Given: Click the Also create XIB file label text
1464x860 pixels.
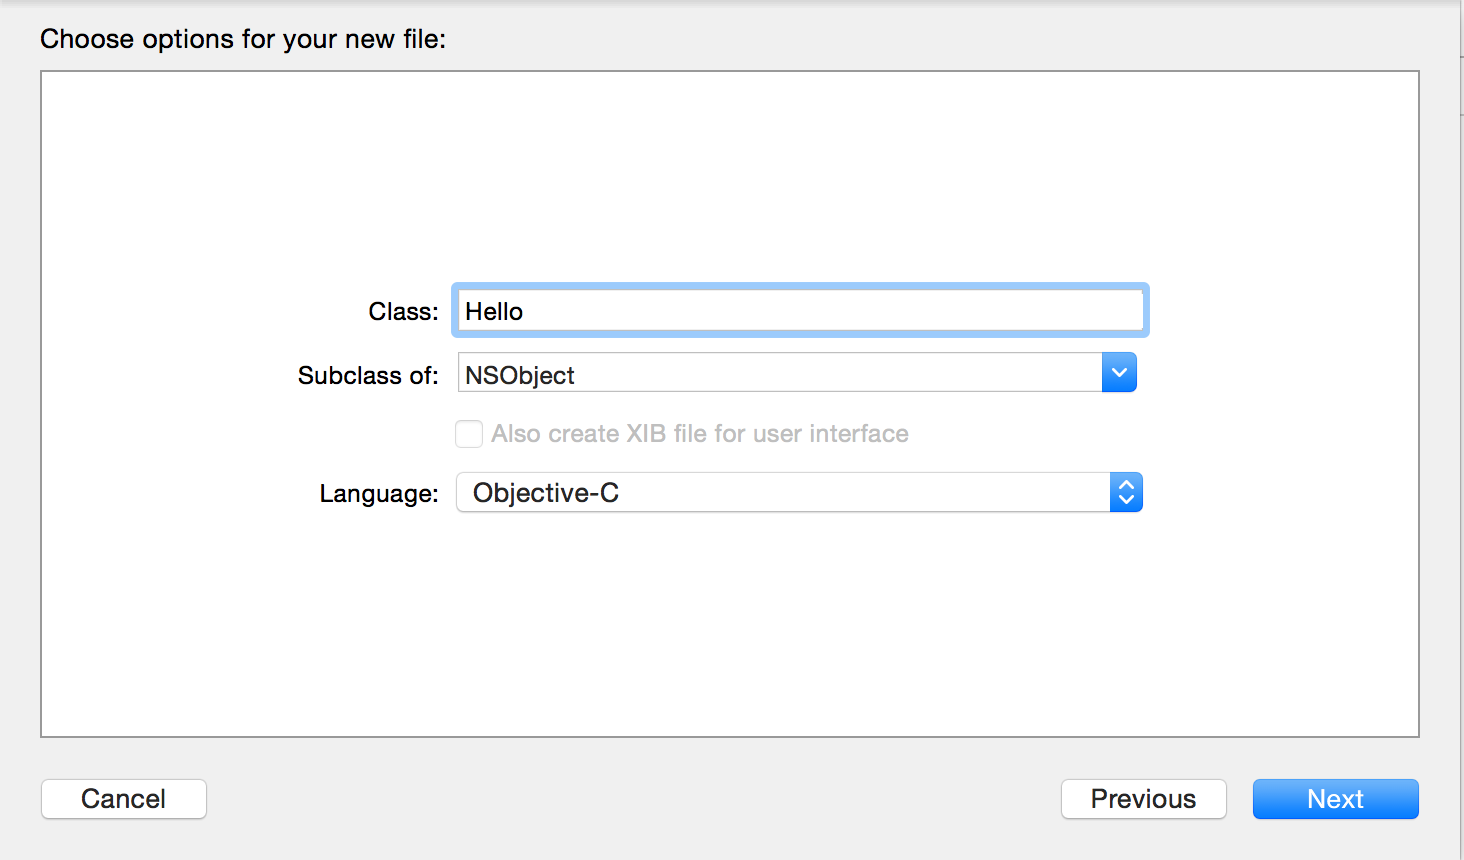Looking at the screenshot, I should pyautogui.click(x=700, y=434).
